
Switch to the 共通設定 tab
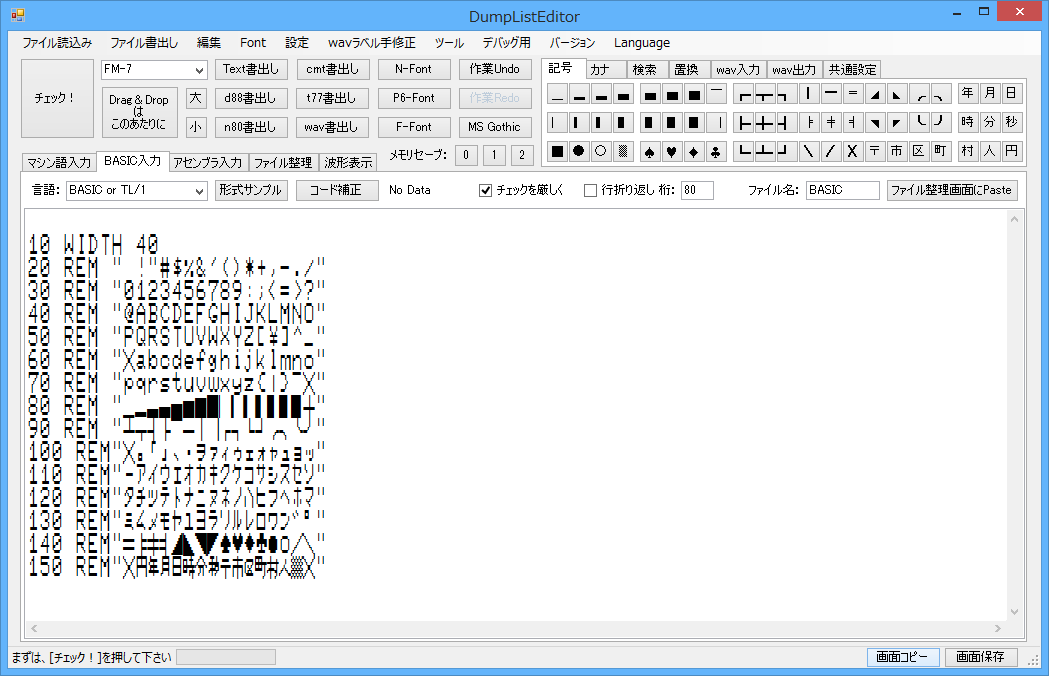(852, 70)
